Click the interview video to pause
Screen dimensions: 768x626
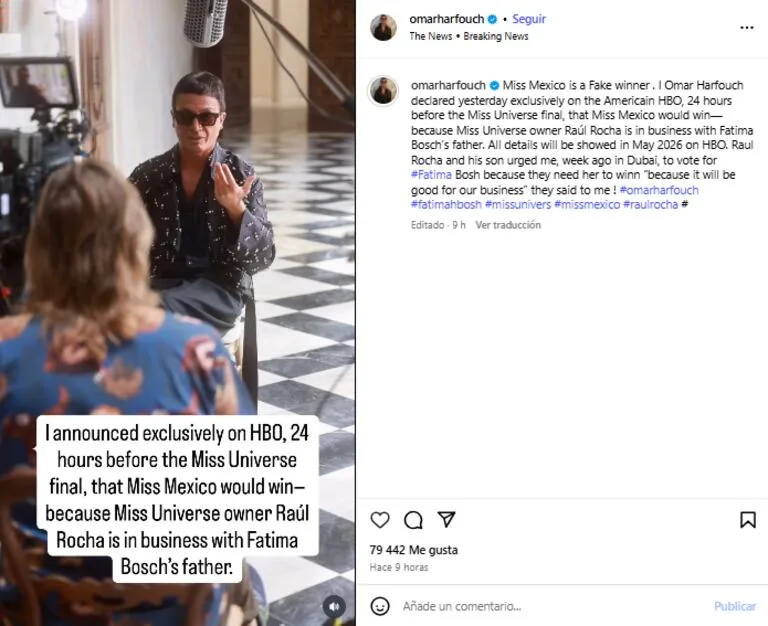pos(178,250)
